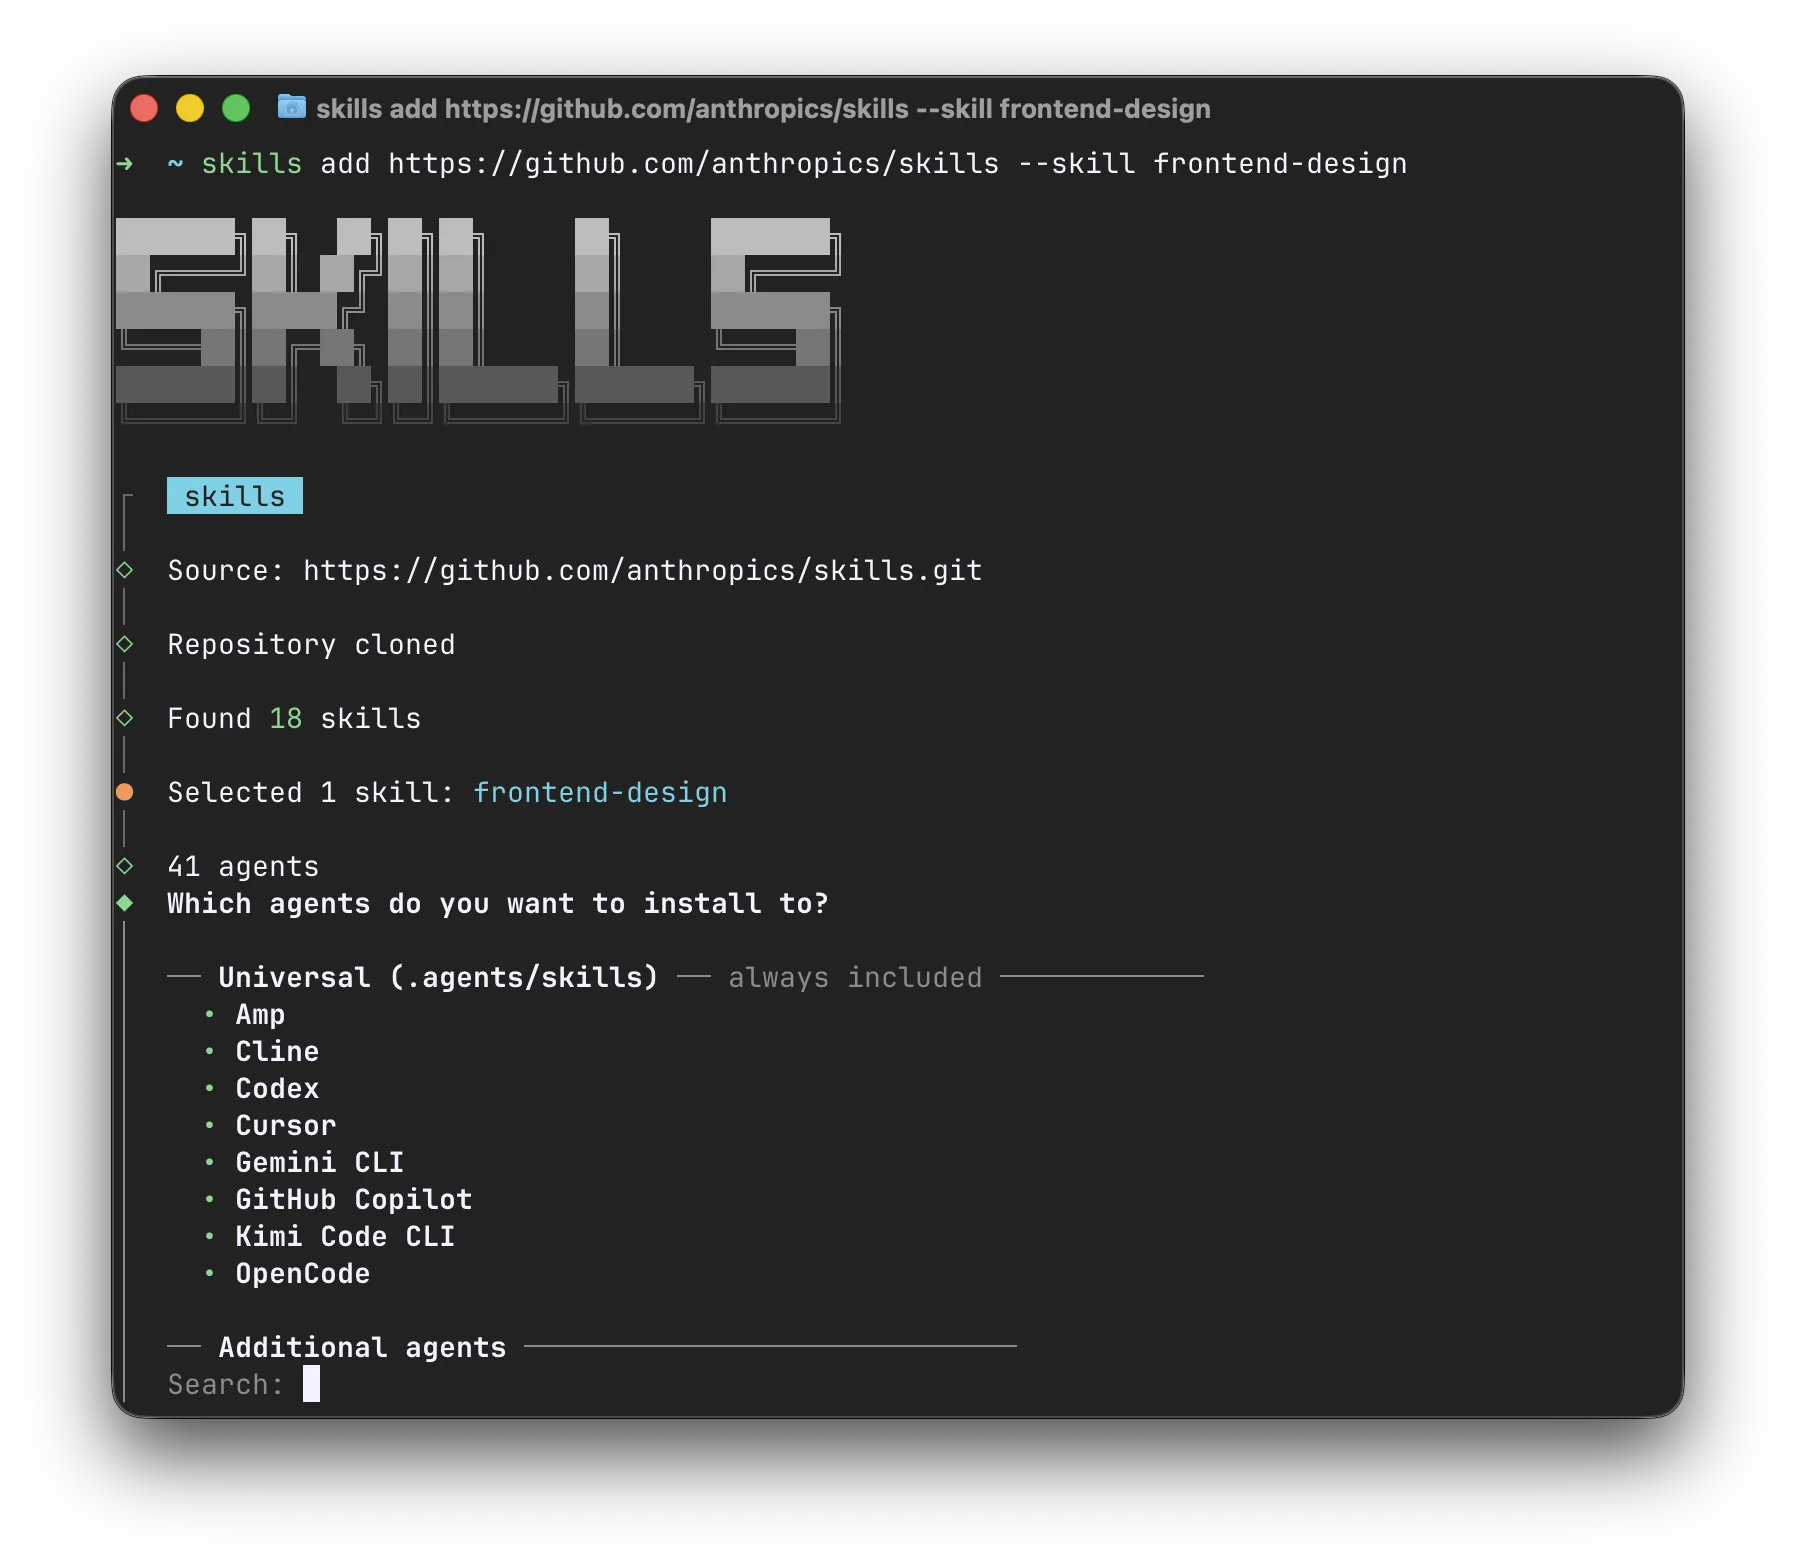Click the highlighted skills label tab

tap(234, 495)
